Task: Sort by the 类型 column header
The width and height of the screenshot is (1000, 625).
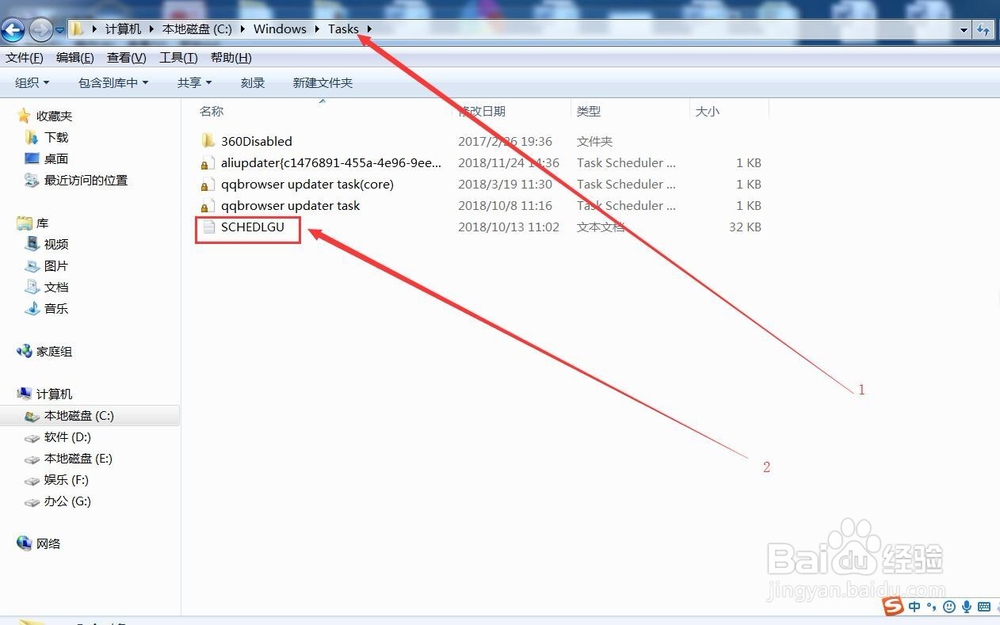Action: click(588, 111)
